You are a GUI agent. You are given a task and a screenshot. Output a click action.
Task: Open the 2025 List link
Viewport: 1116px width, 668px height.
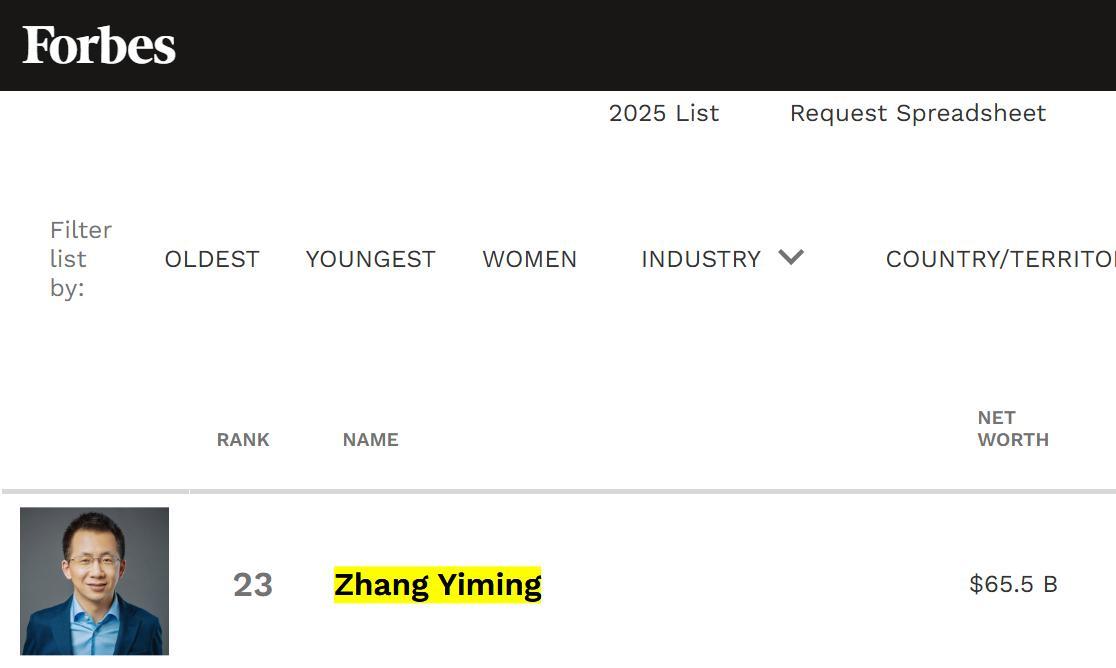663,113
